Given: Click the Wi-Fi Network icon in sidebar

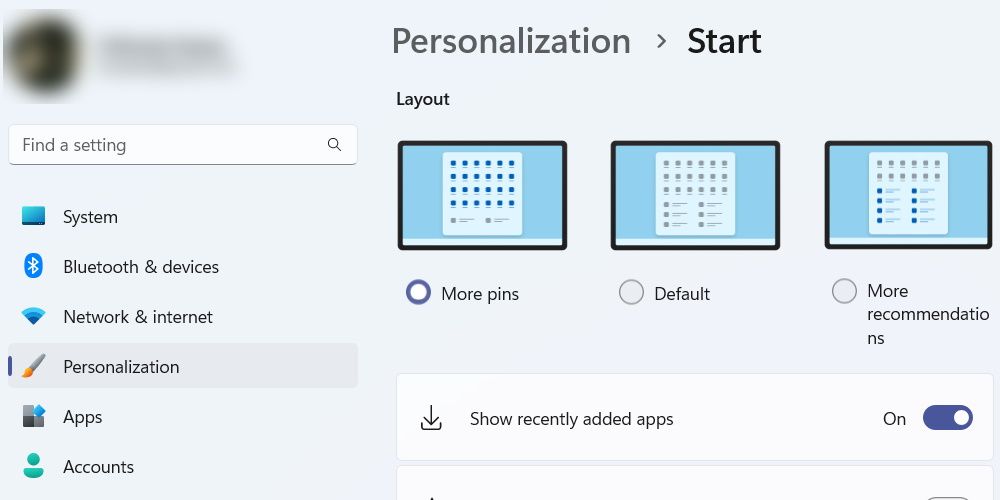Looking at the screenshot, I should (x=33, y=316).
